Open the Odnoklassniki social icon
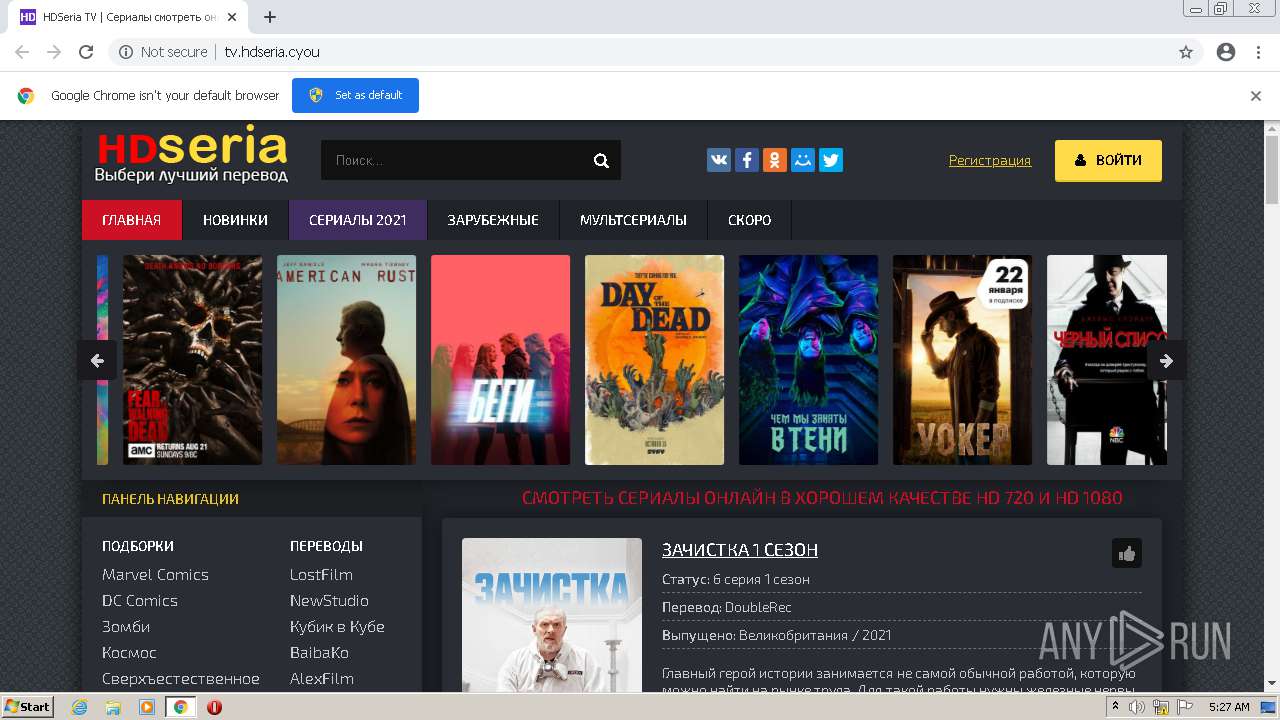 775,160
